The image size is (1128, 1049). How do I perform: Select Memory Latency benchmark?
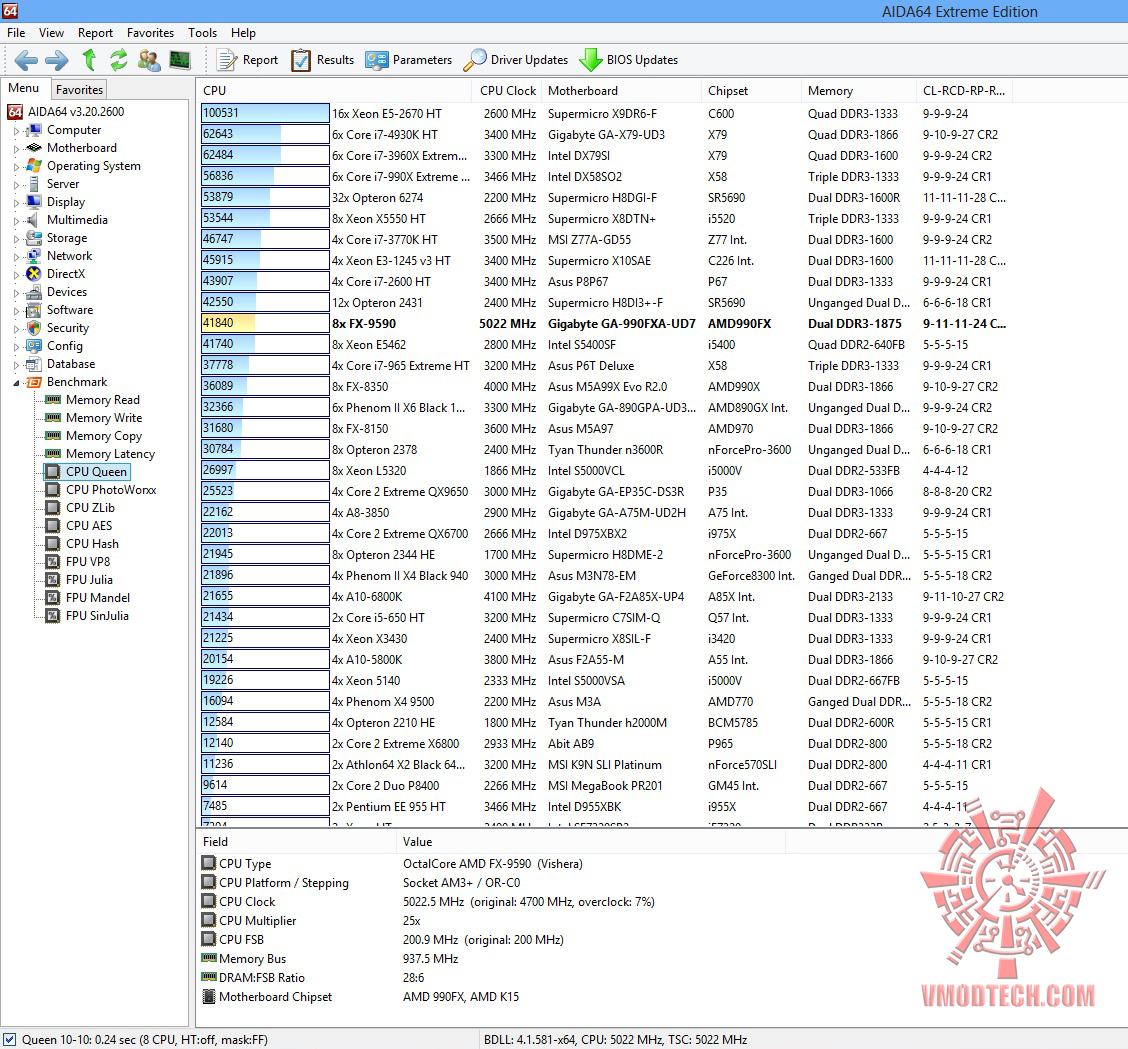[110, 454]
